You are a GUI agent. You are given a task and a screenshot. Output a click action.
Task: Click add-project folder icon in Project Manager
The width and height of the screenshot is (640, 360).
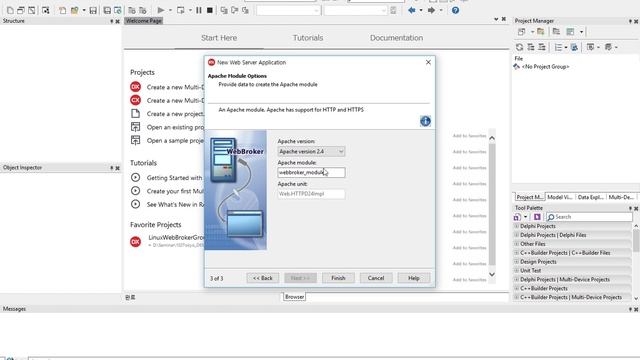(x=541, y=31)
